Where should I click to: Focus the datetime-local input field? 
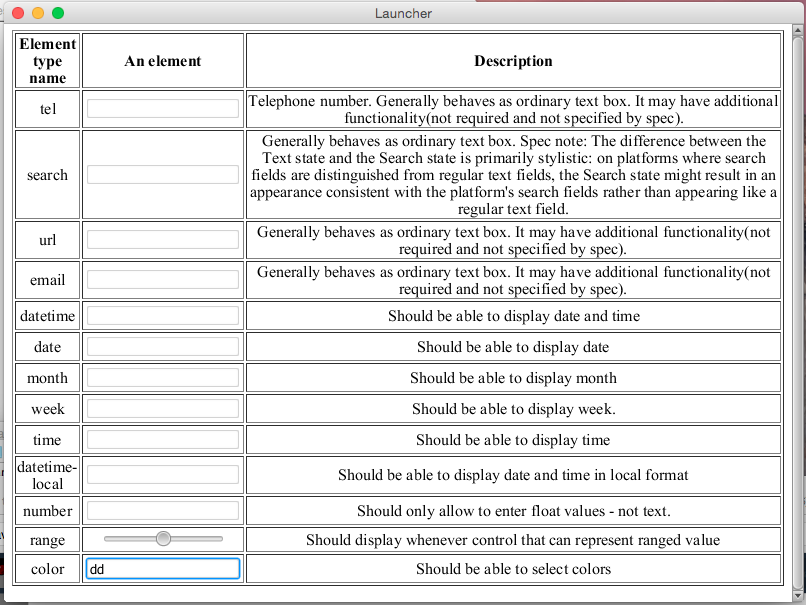(x=163, y=475)
